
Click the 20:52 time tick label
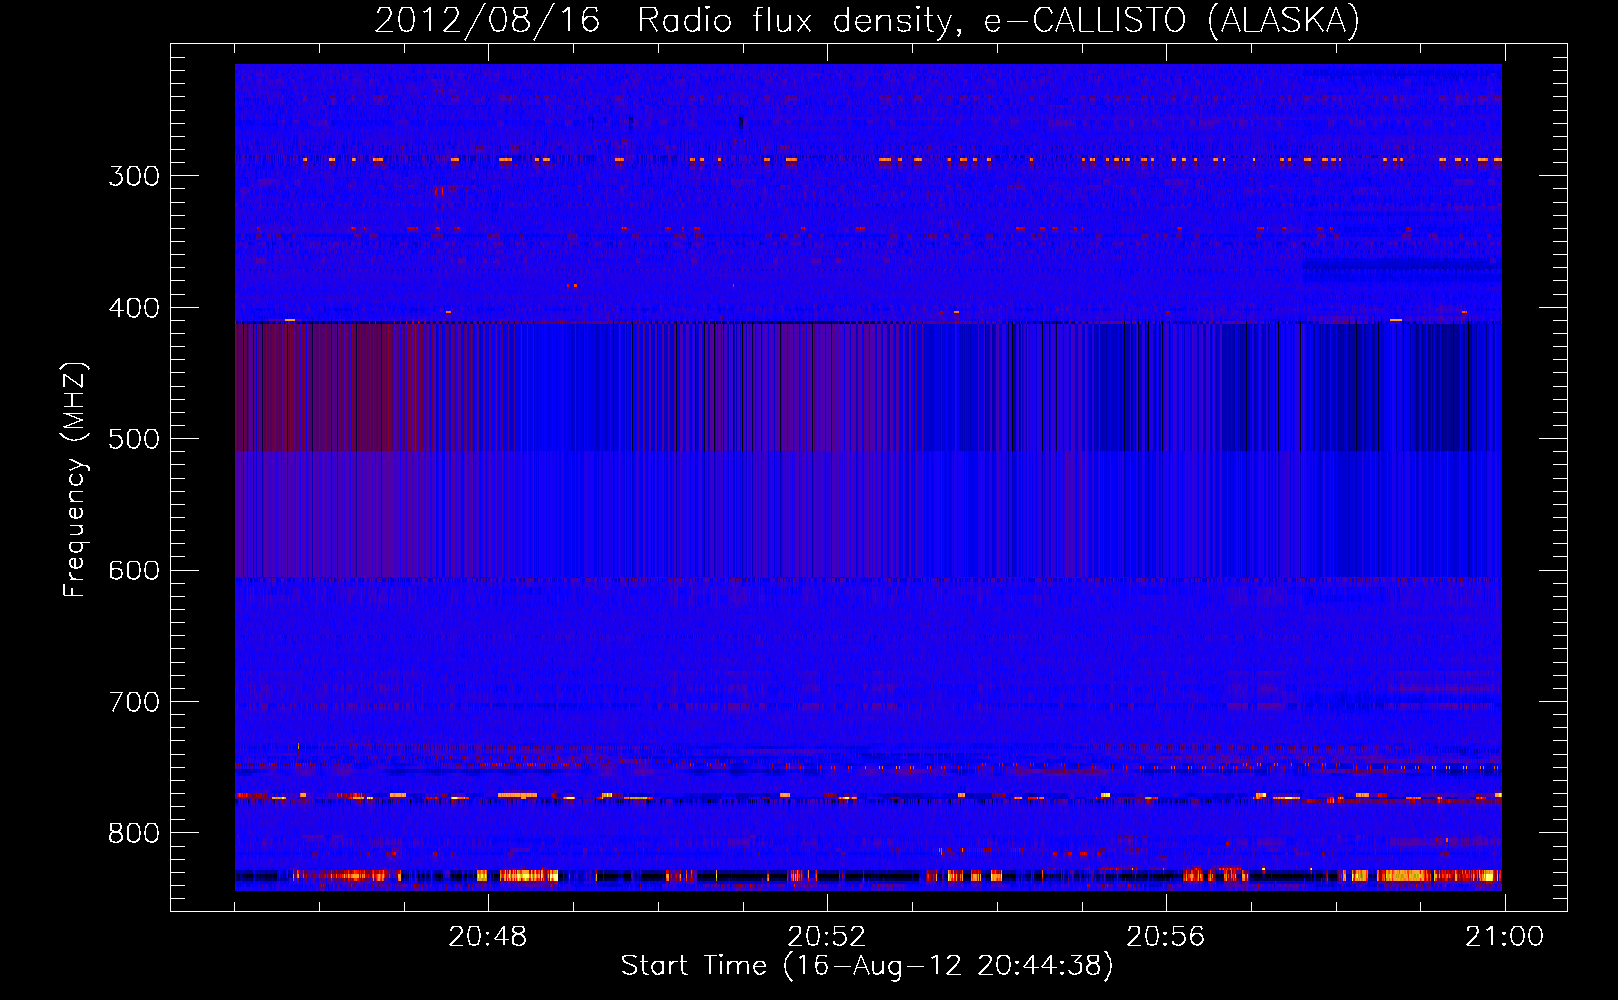(827, 937)
